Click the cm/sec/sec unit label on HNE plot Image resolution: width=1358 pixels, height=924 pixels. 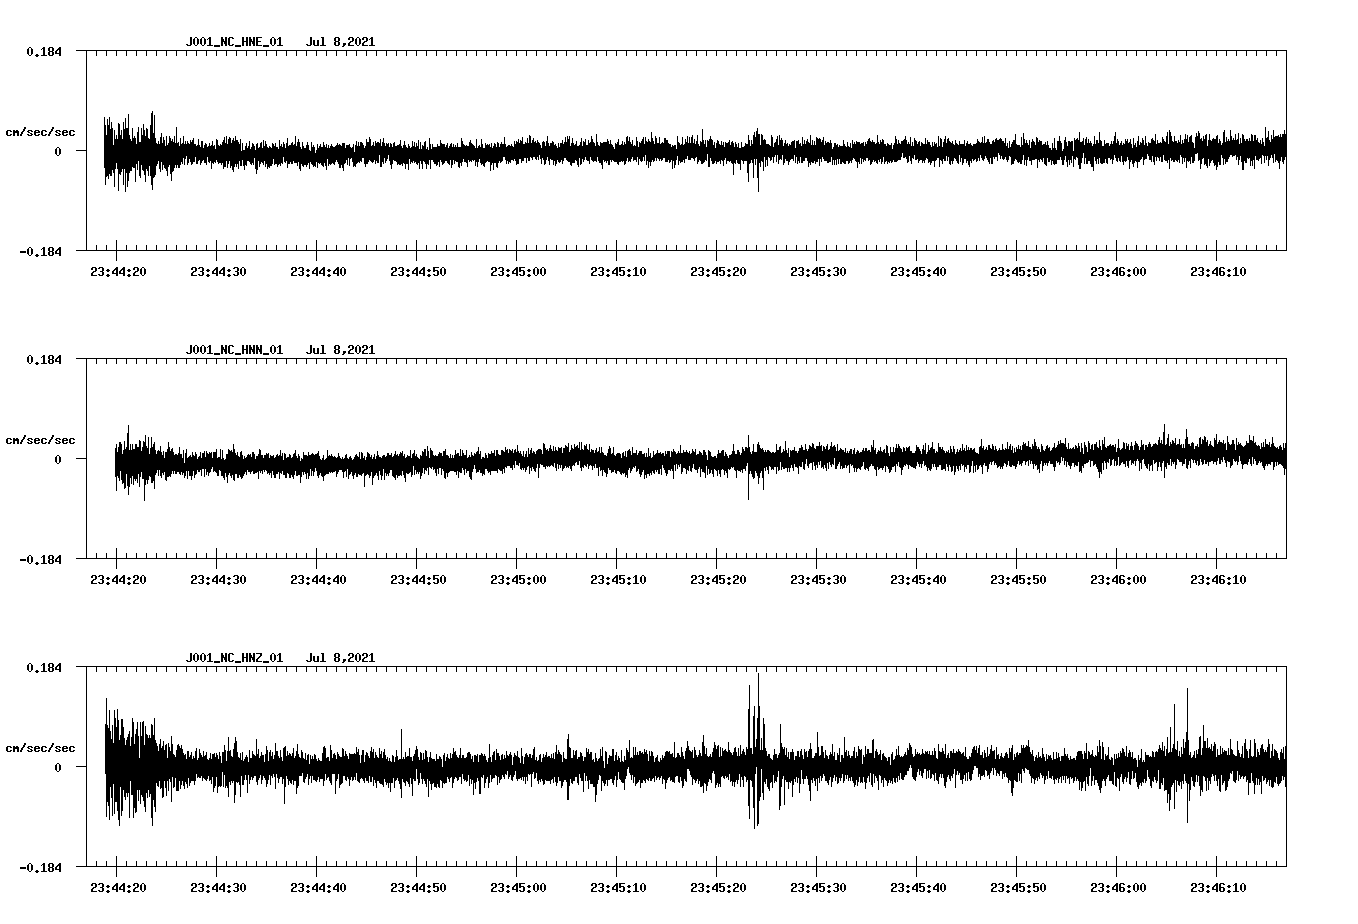coord(40,132)
